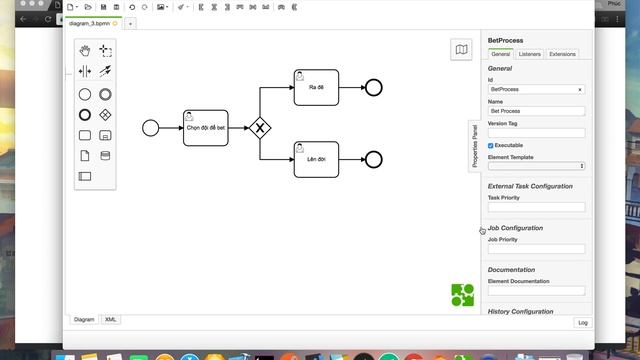
Task: Switch to the Extensions tab
Action: (x=562, y=54)
